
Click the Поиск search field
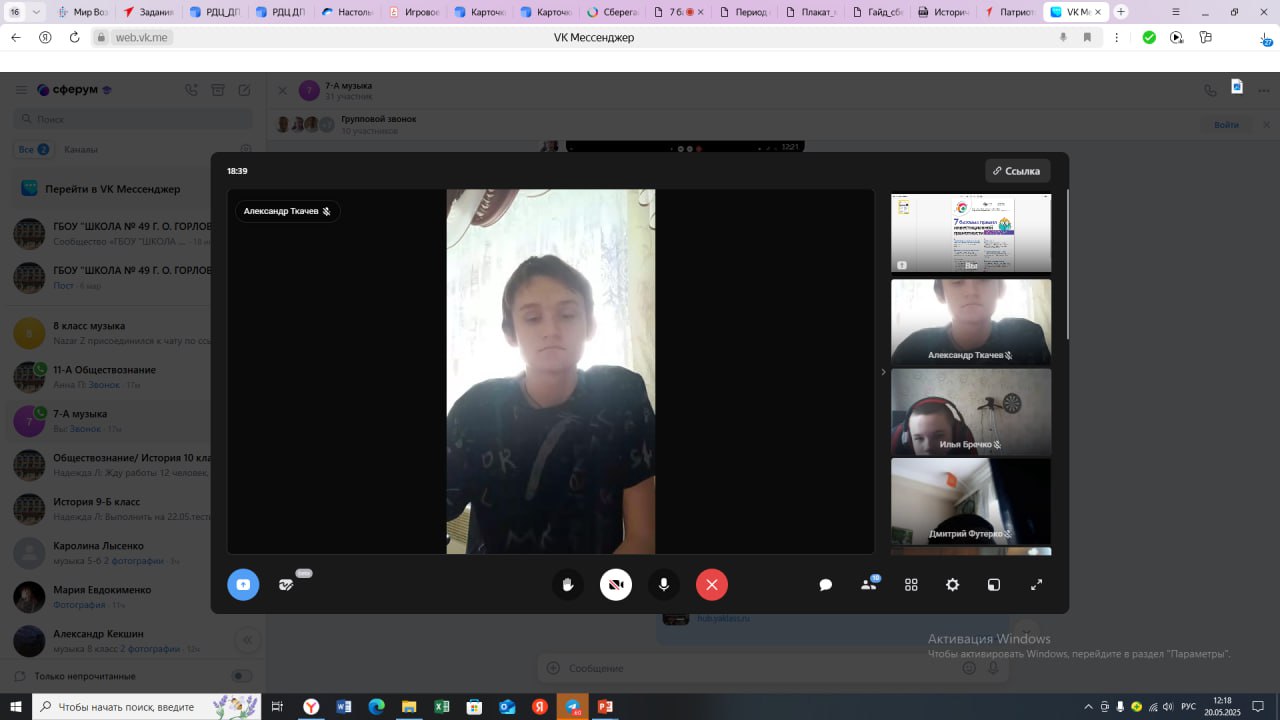(x=133, y=119)
